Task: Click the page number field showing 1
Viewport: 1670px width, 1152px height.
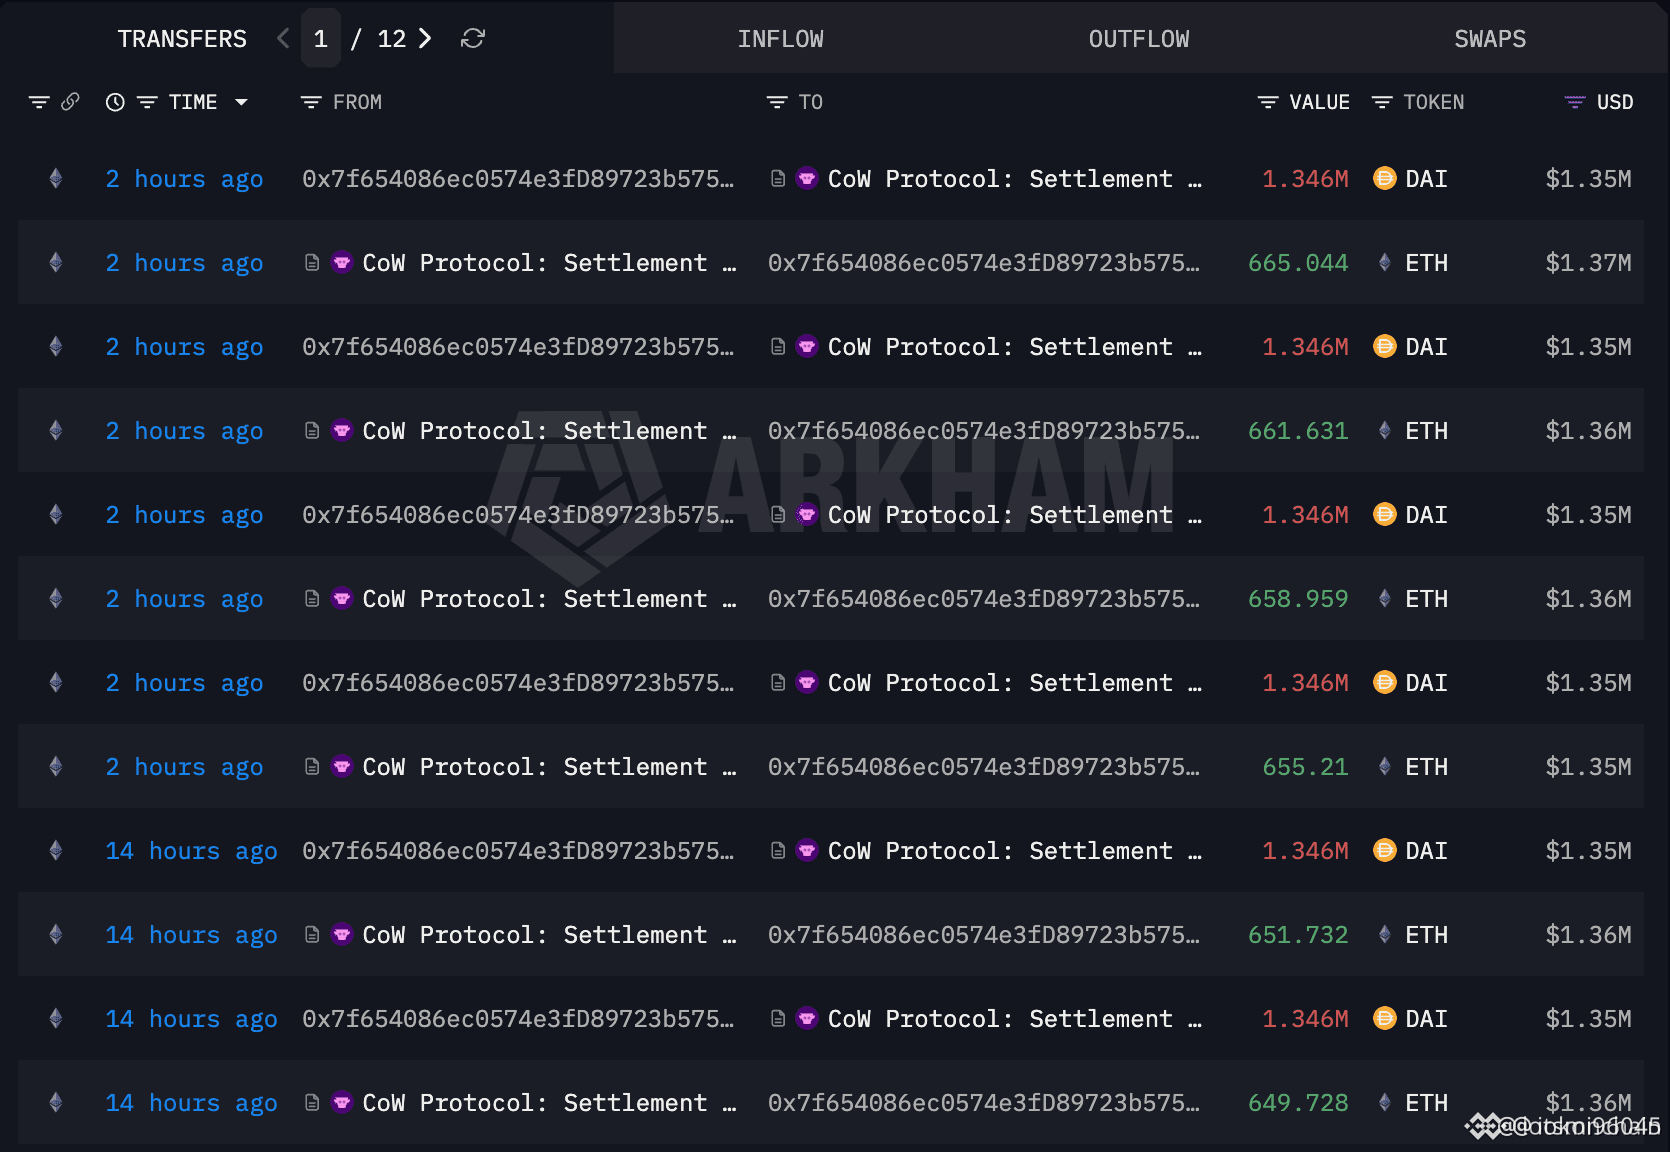Action: (321, 39)
